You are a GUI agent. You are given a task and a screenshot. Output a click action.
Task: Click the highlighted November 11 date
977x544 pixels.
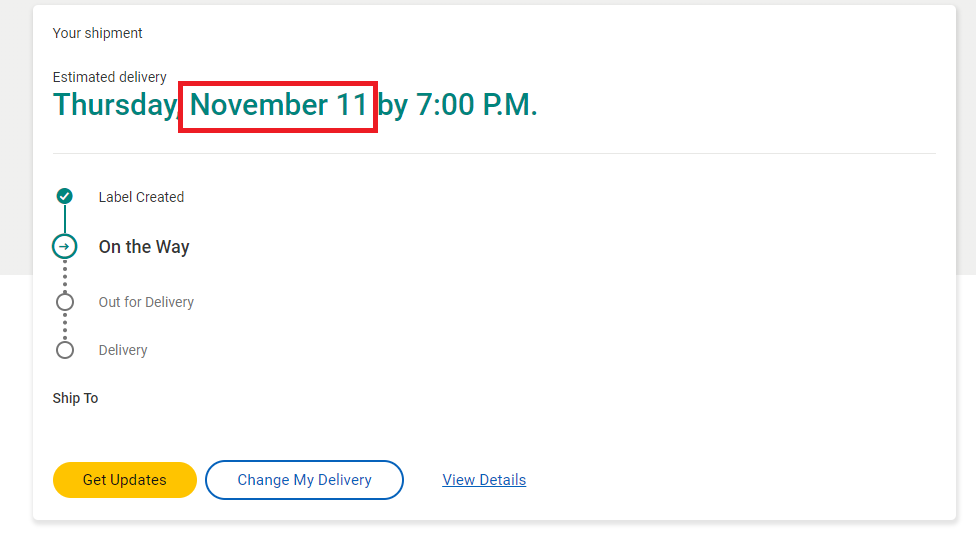pos(278,106)
